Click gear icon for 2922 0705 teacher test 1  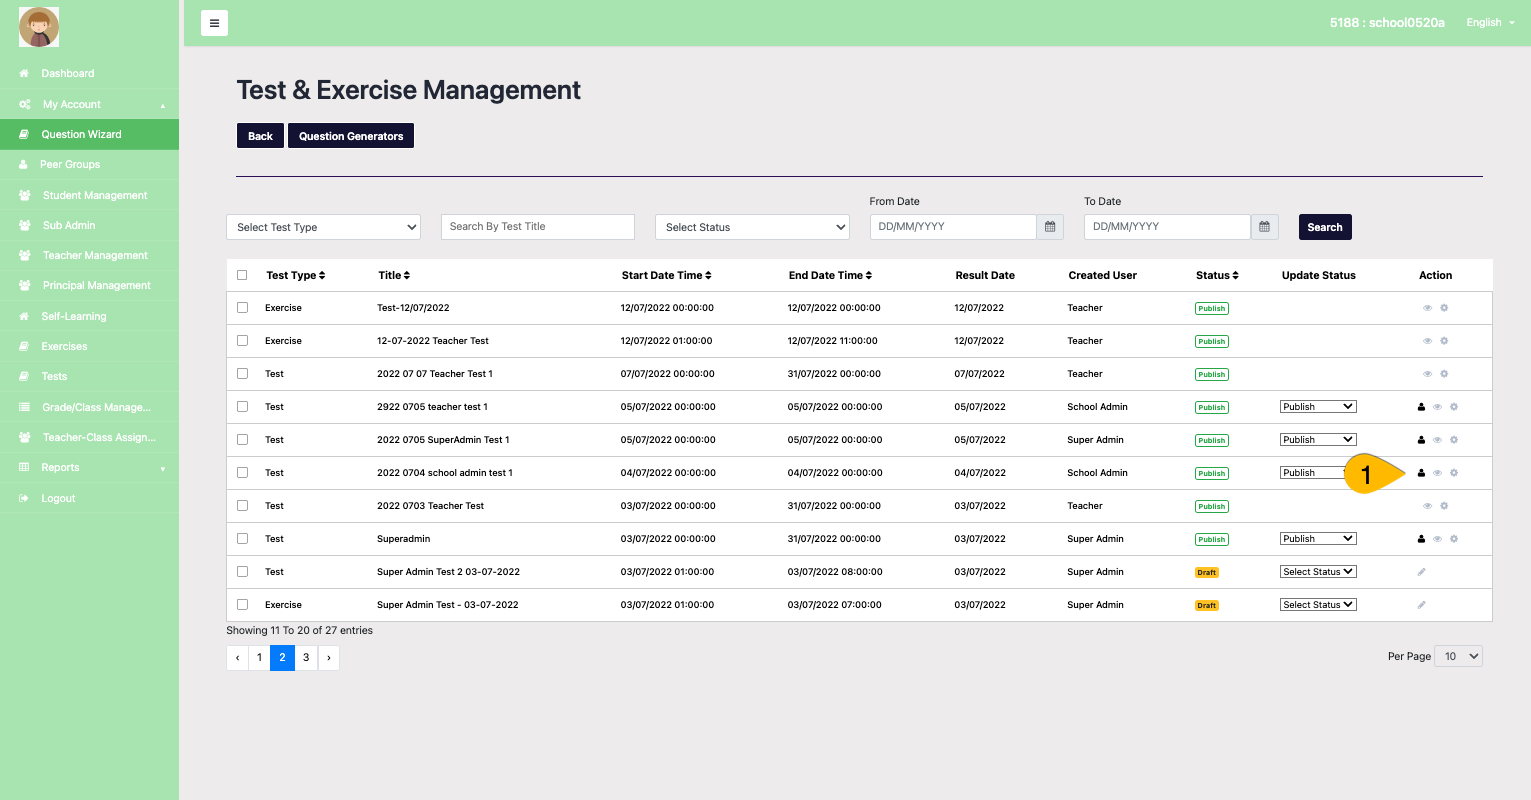click(1454, 407)
